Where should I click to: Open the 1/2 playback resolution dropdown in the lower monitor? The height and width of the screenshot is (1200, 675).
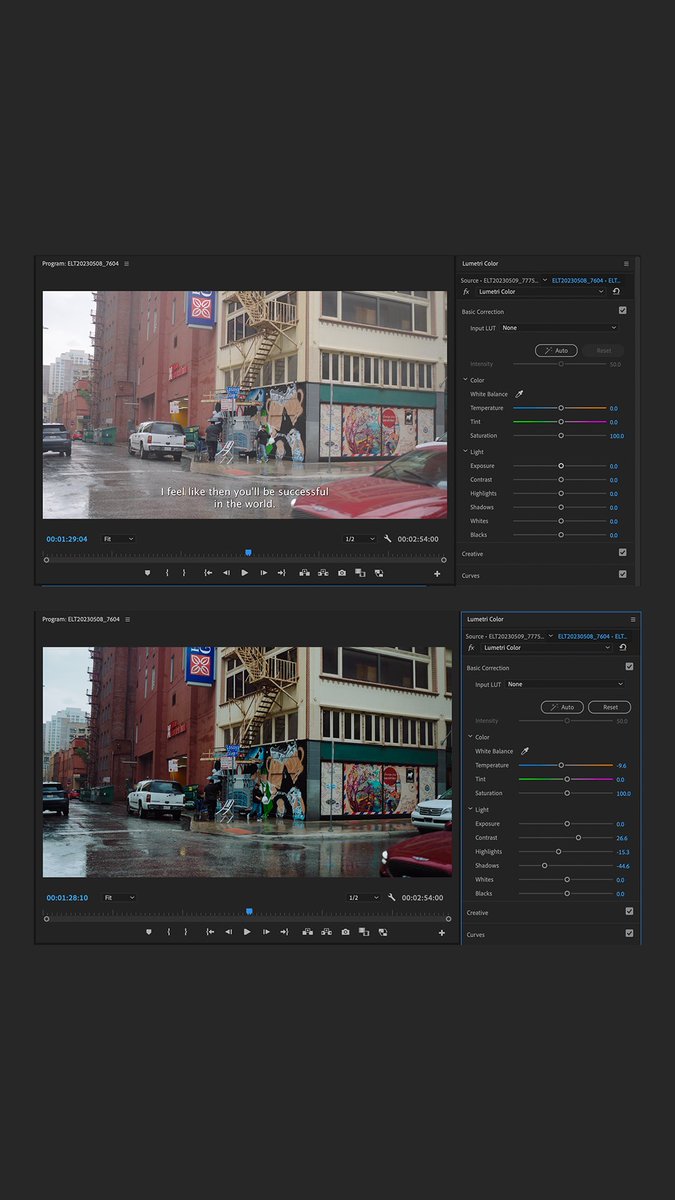[x=364, y=898]
